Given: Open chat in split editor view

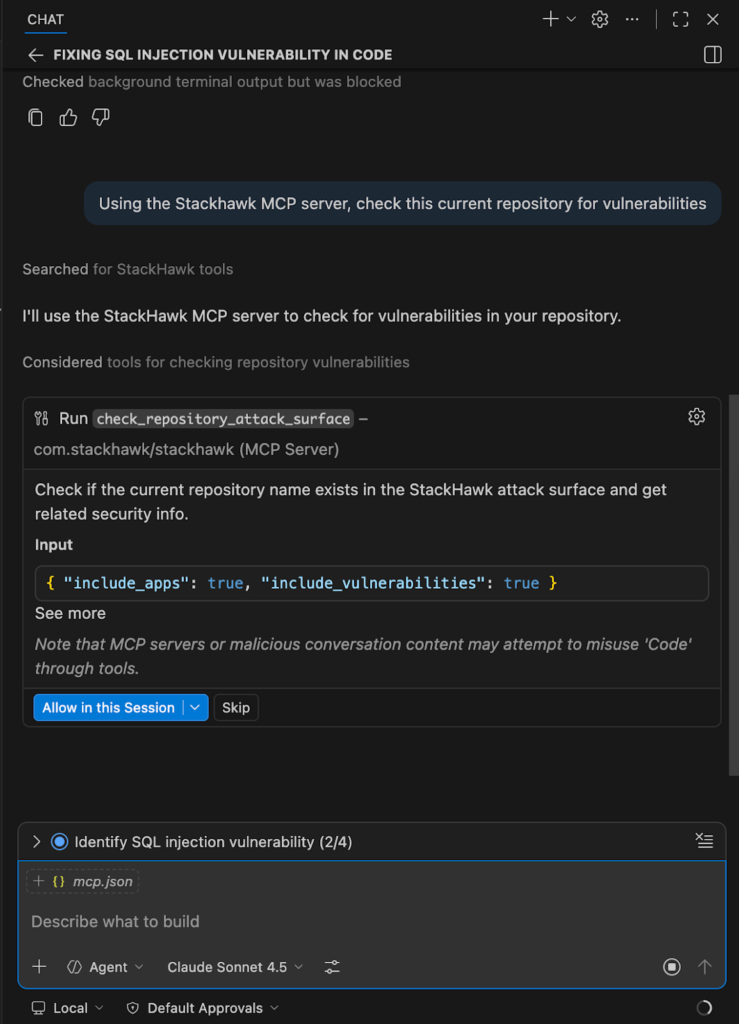Looking at the screenshot, I should [712, 55].
